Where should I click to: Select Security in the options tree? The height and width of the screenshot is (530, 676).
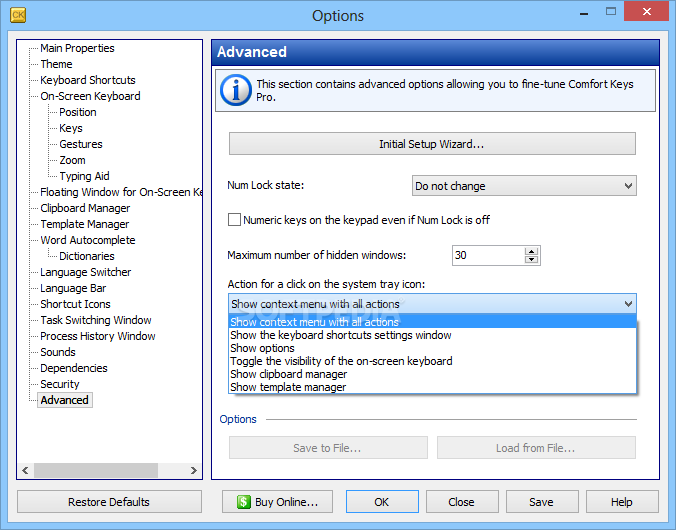tap(59, 384)
